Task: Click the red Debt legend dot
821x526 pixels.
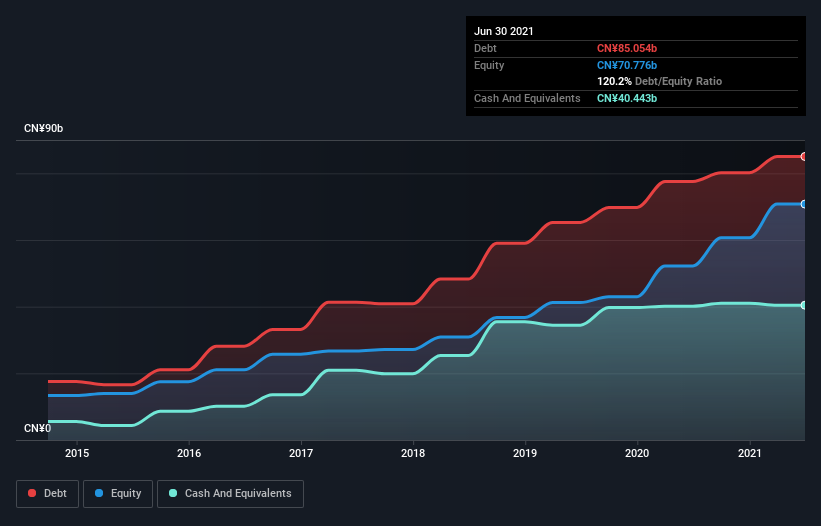Action: (x=32, y=493)
